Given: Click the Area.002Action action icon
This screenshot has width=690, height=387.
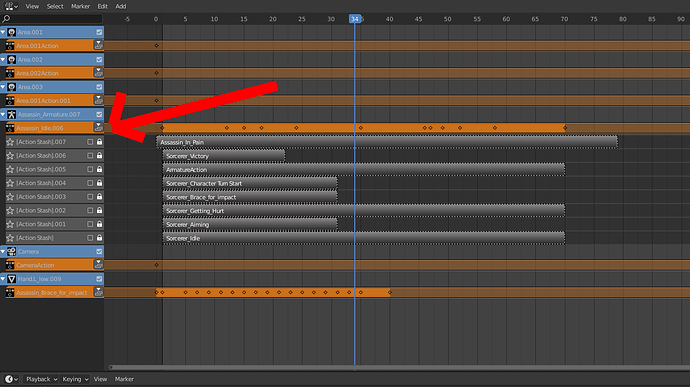Looking at the screenshot, I should [10, 73].
